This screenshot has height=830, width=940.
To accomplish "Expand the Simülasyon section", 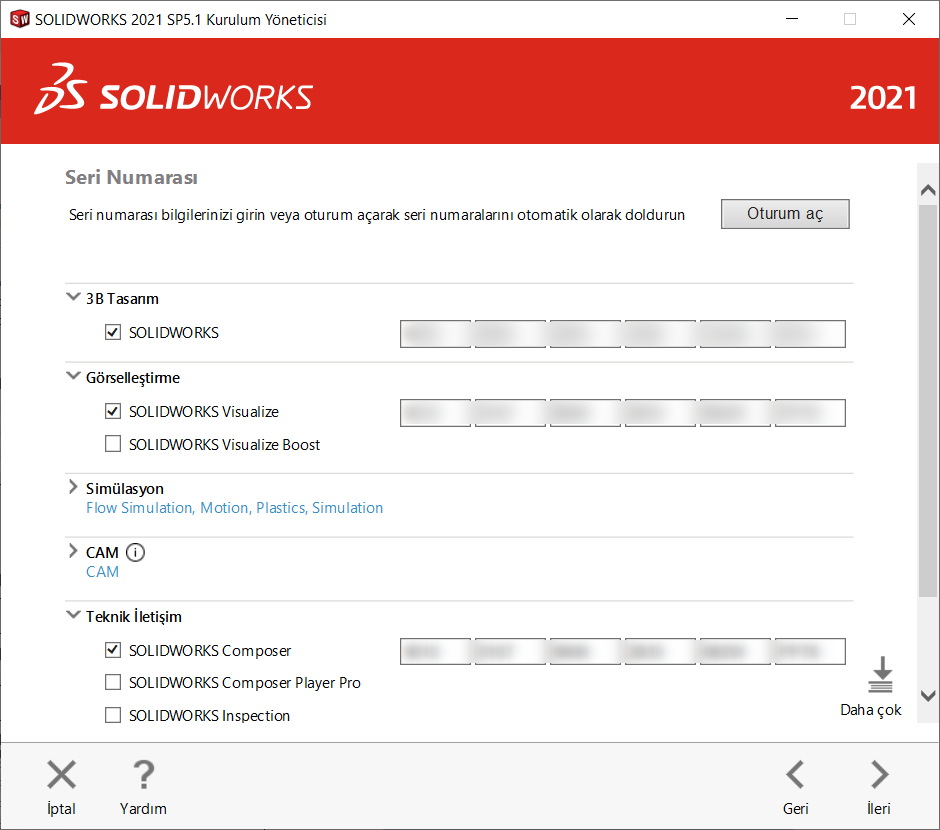I will point(73,487).
